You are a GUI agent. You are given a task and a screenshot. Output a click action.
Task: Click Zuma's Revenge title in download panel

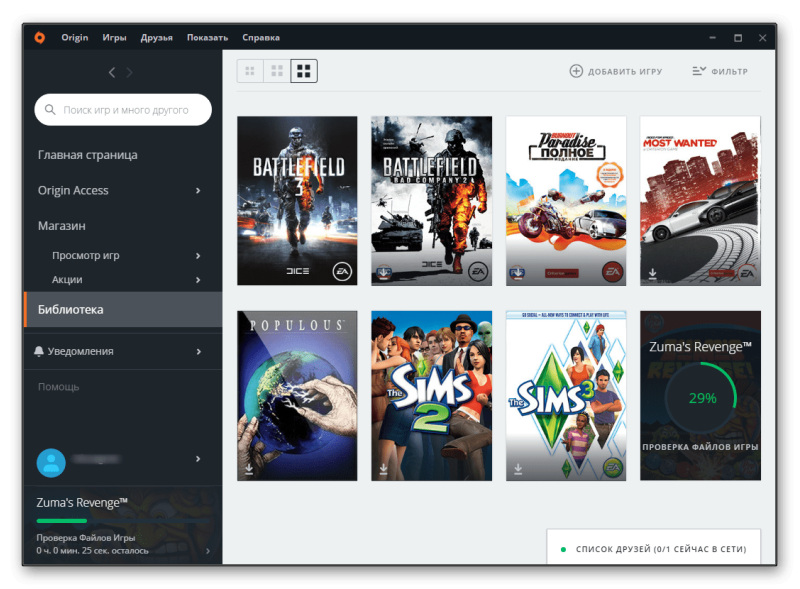(82, 503)
